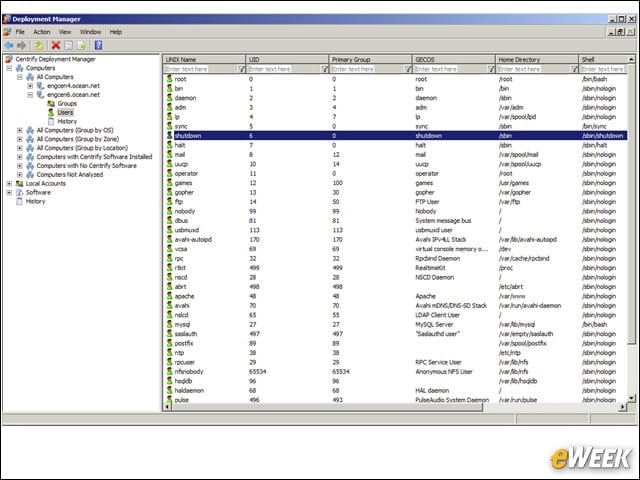Image resolution: width=640 pixels, height=480 pixels.
Task: Click the vertical scrollbar down arrow
Action: 631,398
